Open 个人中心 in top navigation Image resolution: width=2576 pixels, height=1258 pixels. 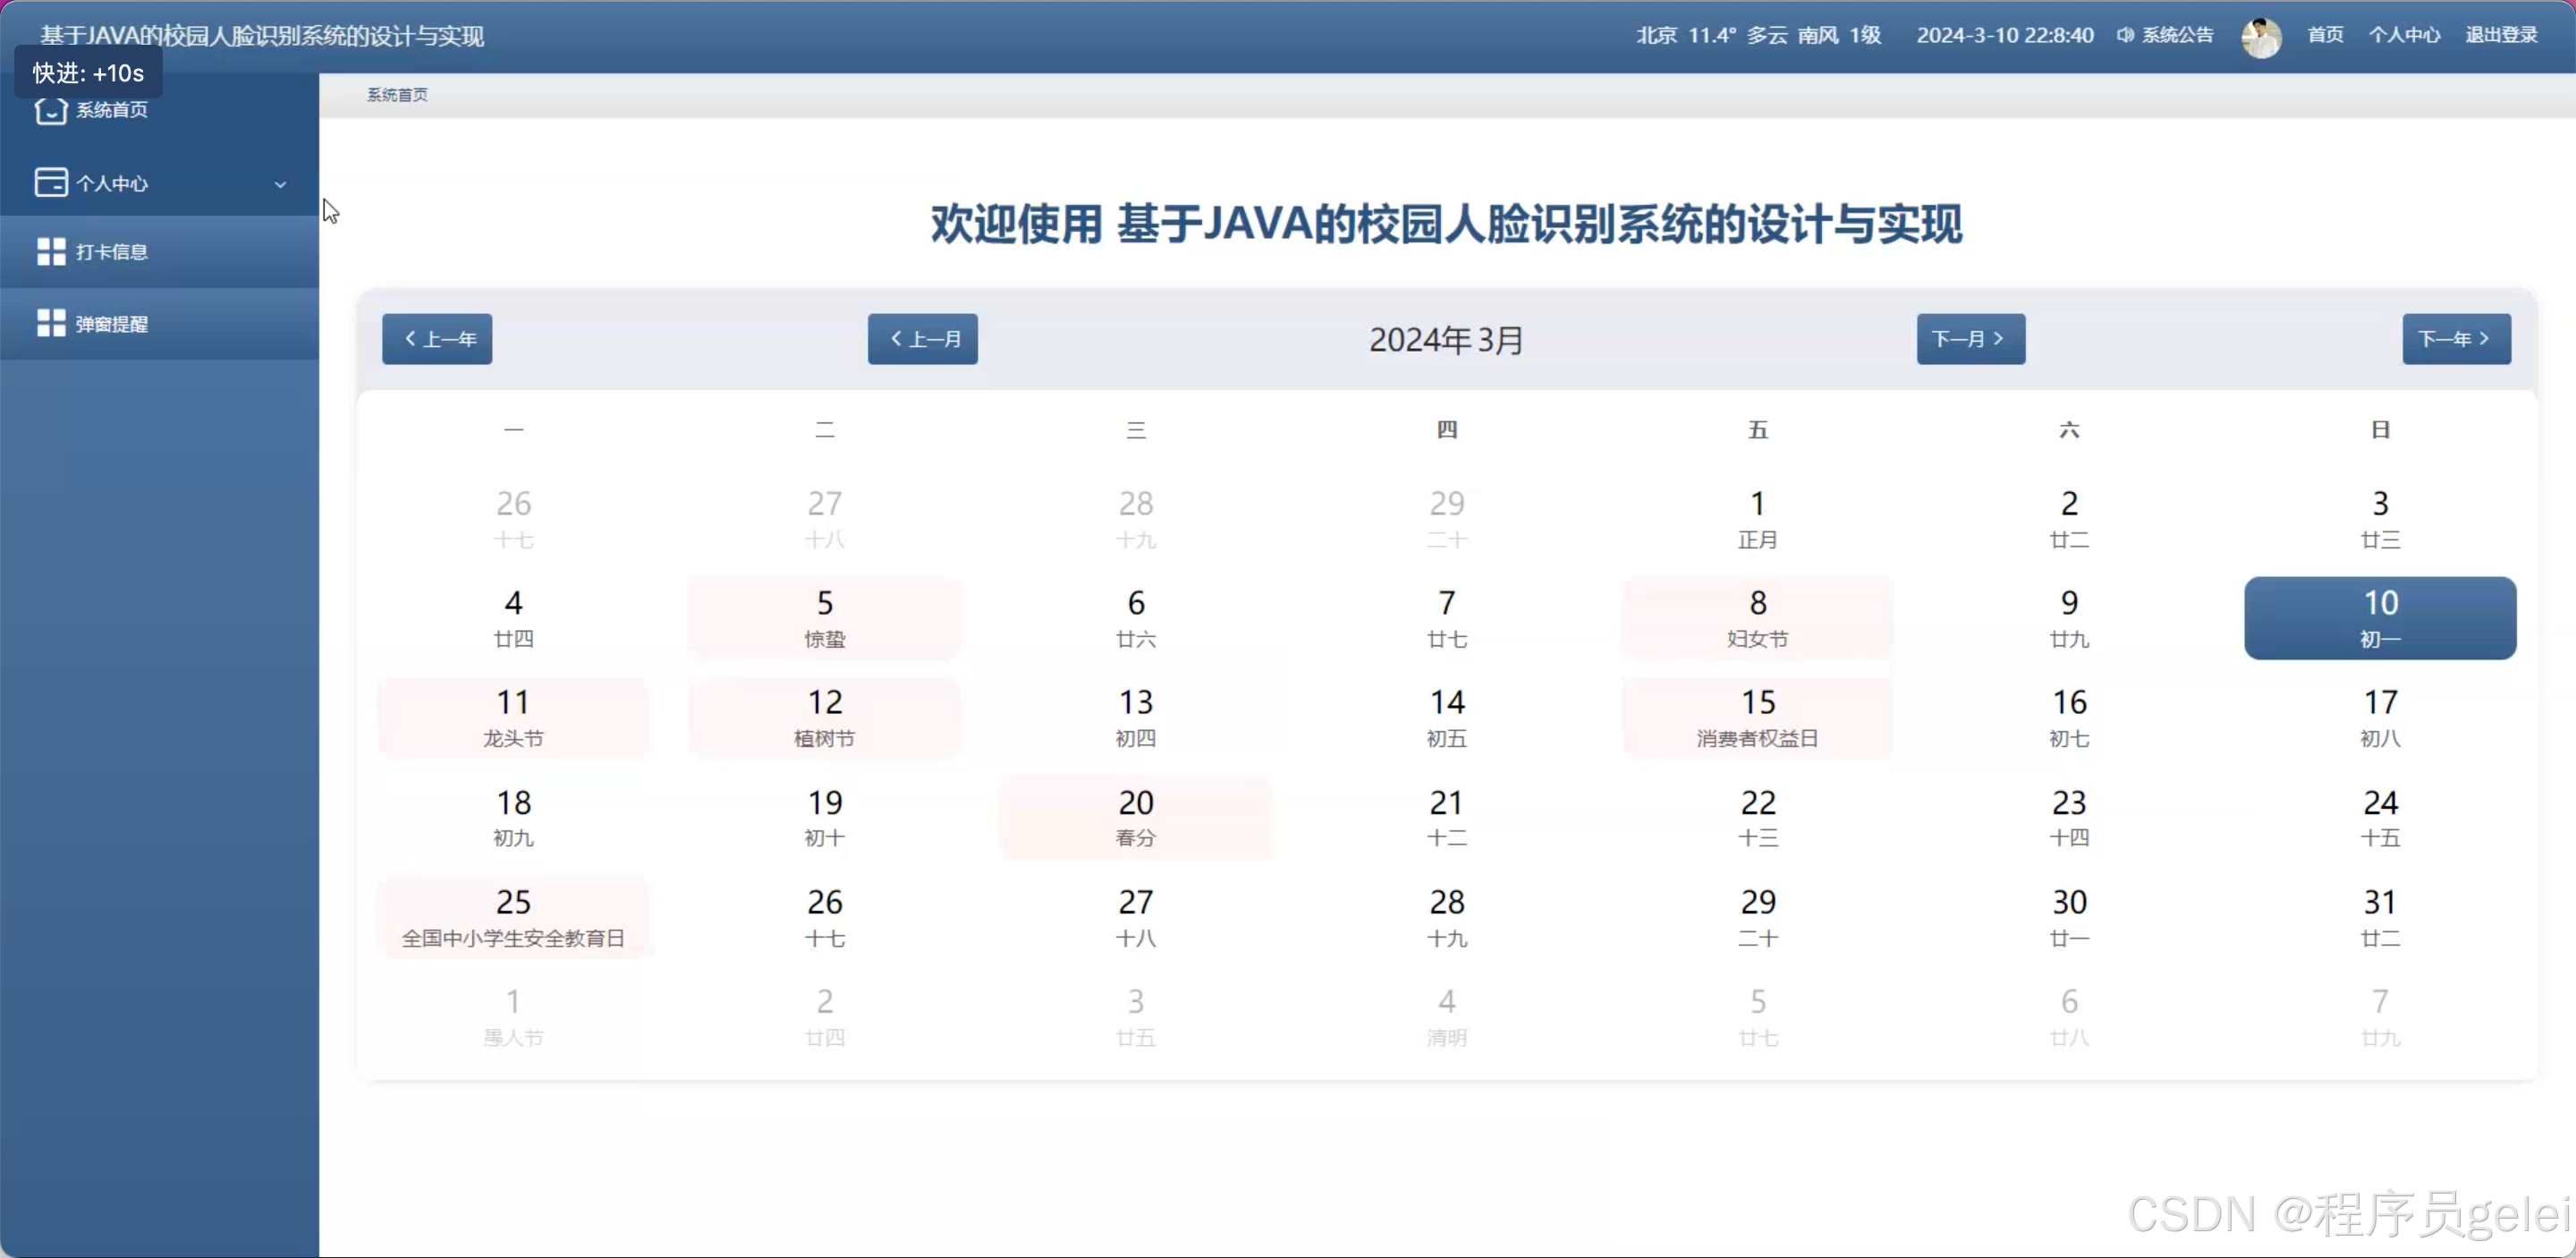(x=2404, y=35)
